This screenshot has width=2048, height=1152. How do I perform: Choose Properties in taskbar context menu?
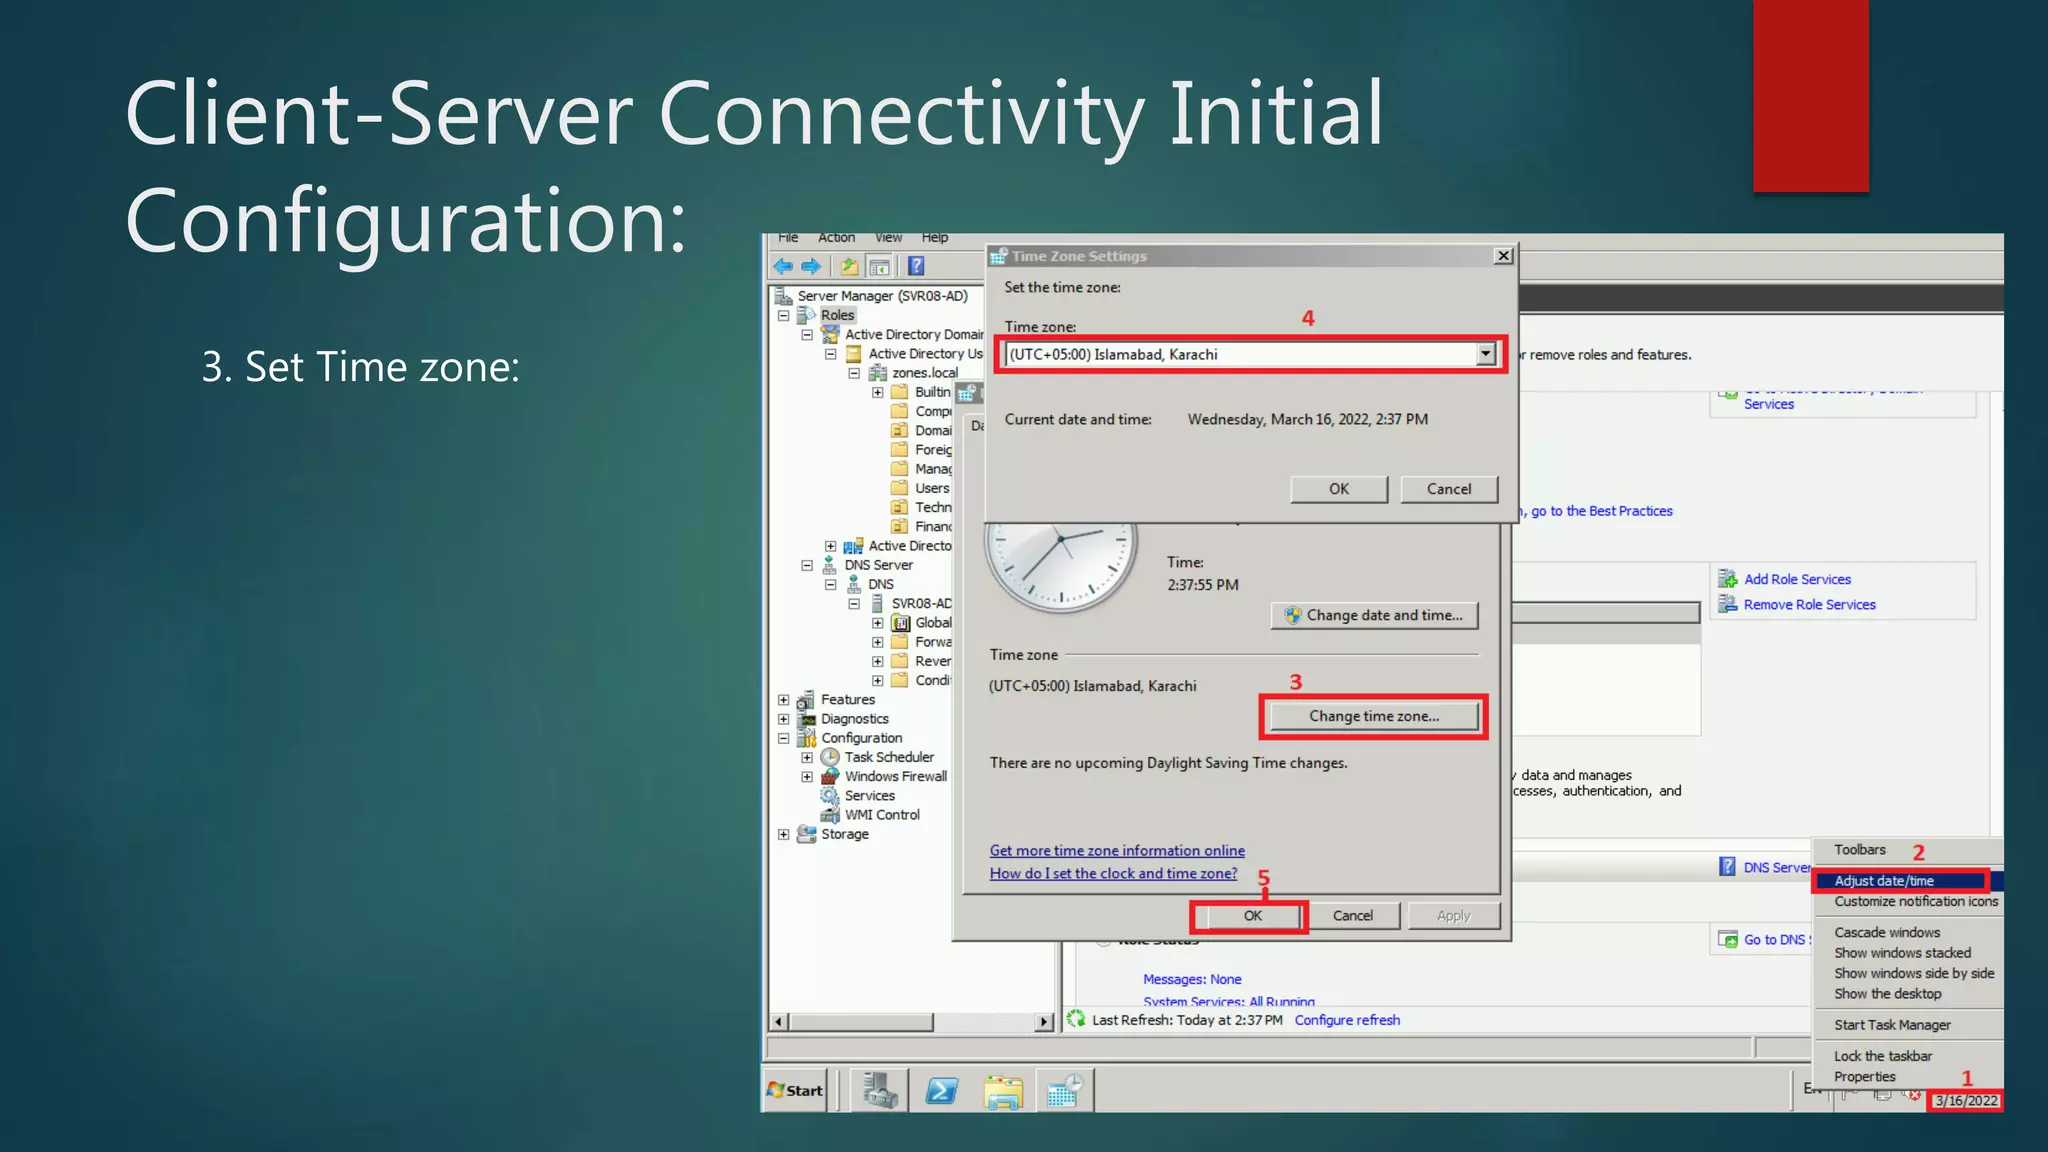pyautogui.click(x=1864, y=1077)
